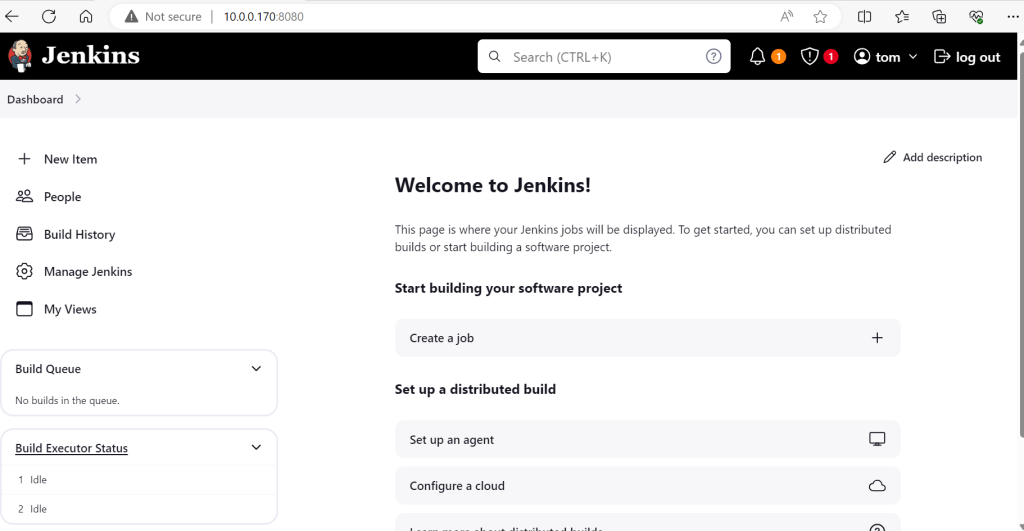Screen dimensions: 1024x531
Task: Expand the Dashboard breadcrumb chevron
Action: [x=78, y=99]
